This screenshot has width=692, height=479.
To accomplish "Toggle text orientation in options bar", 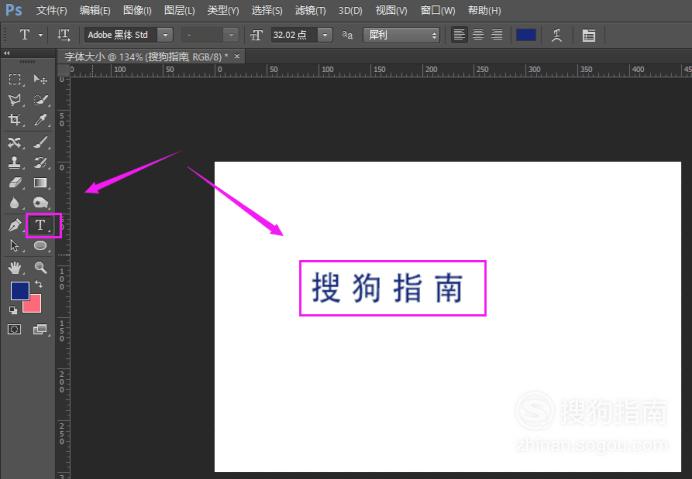I will click(x=64, y=35).
